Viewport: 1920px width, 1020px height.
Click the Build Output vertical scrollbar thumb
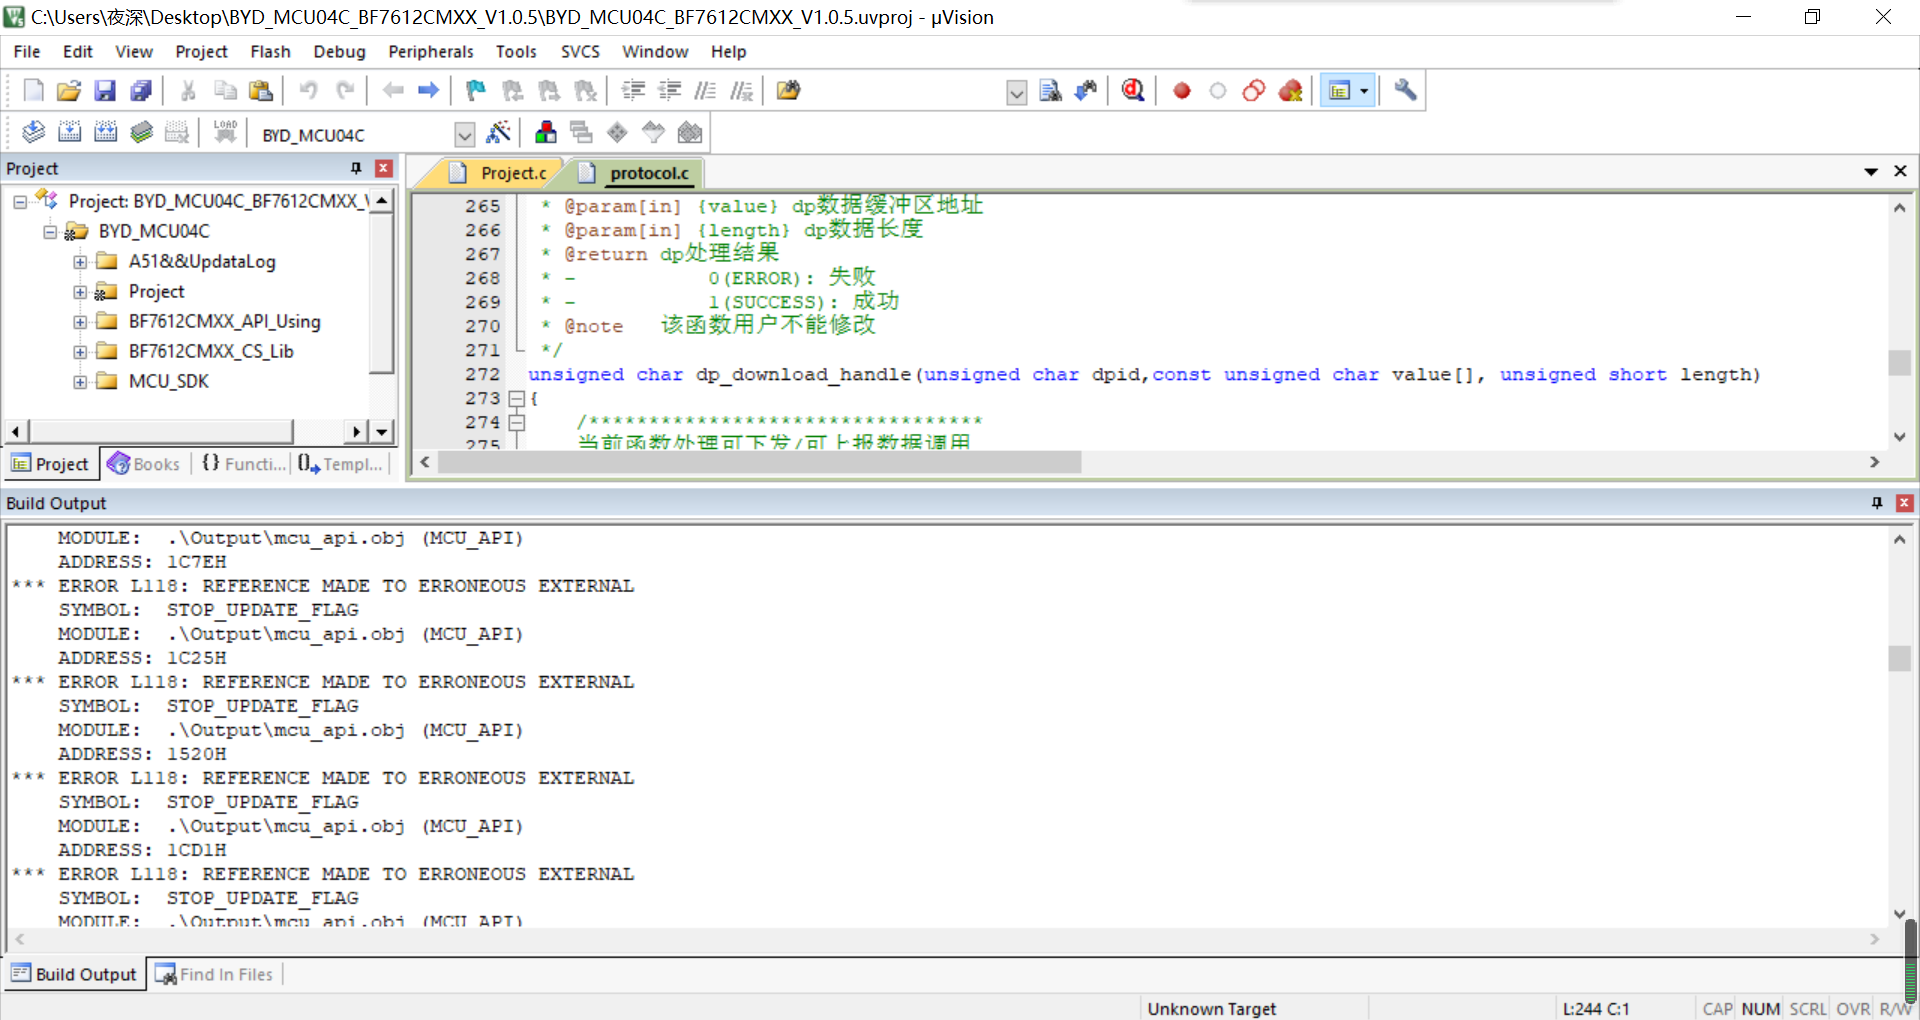point(1899,658)
